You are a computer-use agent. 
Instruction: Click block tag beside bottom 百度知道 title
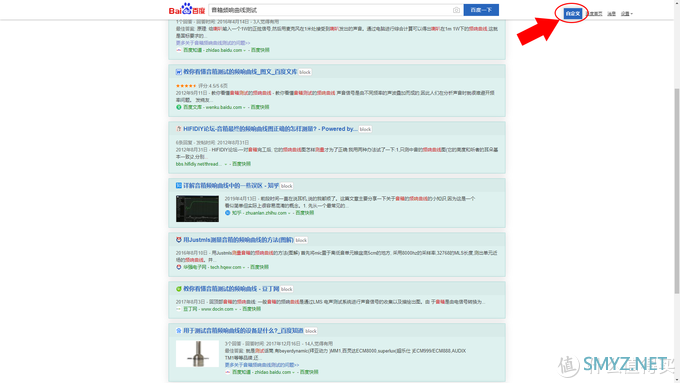[311, 331]
